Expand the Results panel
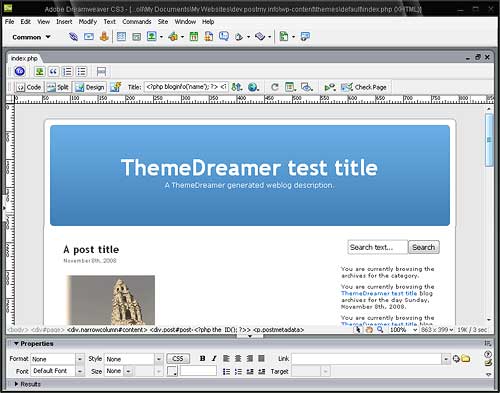The image size is (500, 393). point(16,384)
